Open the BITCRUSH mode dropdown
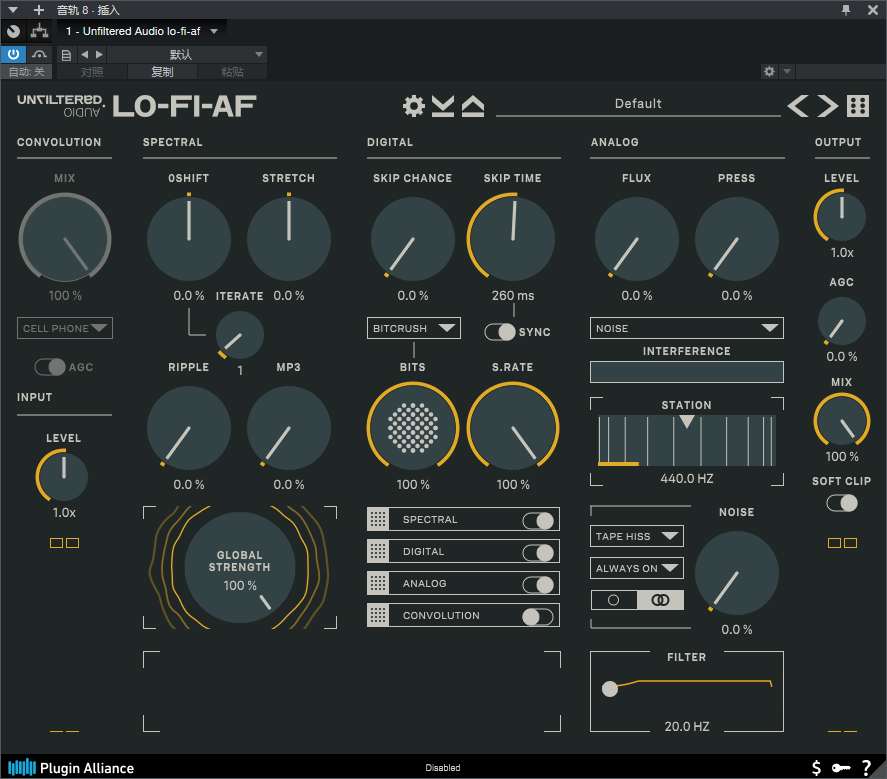The image size is (887, 779). (x=413, y=328)
